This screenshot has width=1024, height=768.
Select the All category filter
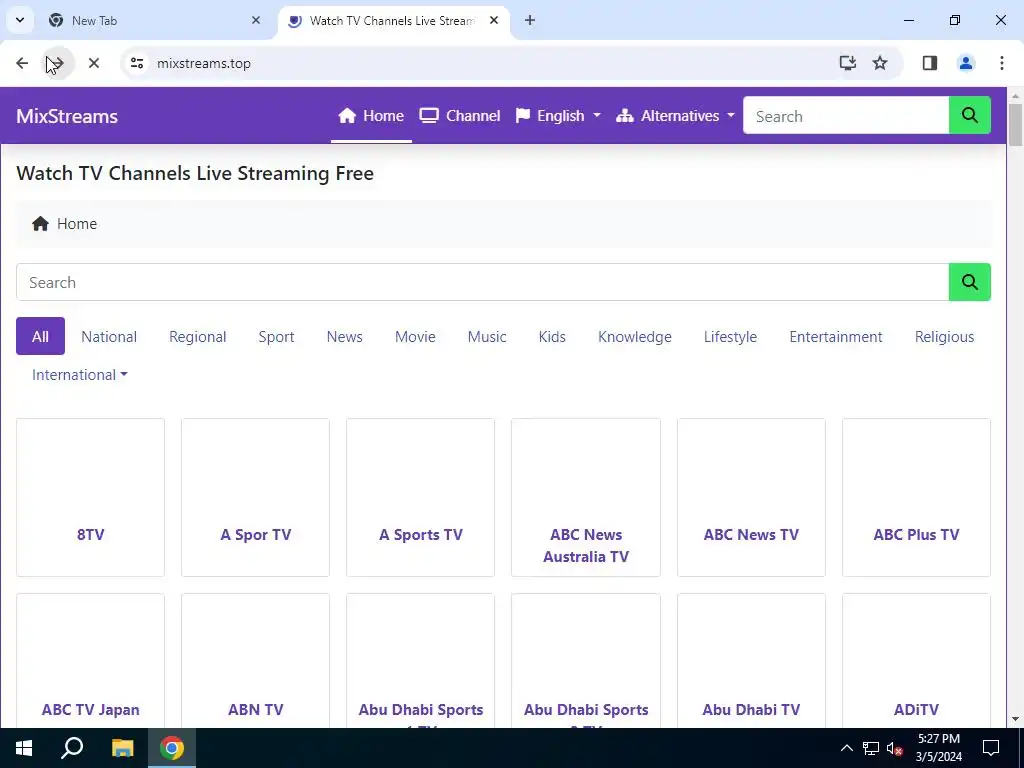coord(40,336)
